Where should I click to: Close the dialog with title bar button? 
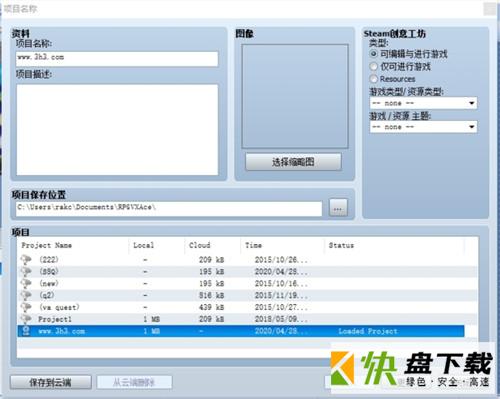(490, 9)
